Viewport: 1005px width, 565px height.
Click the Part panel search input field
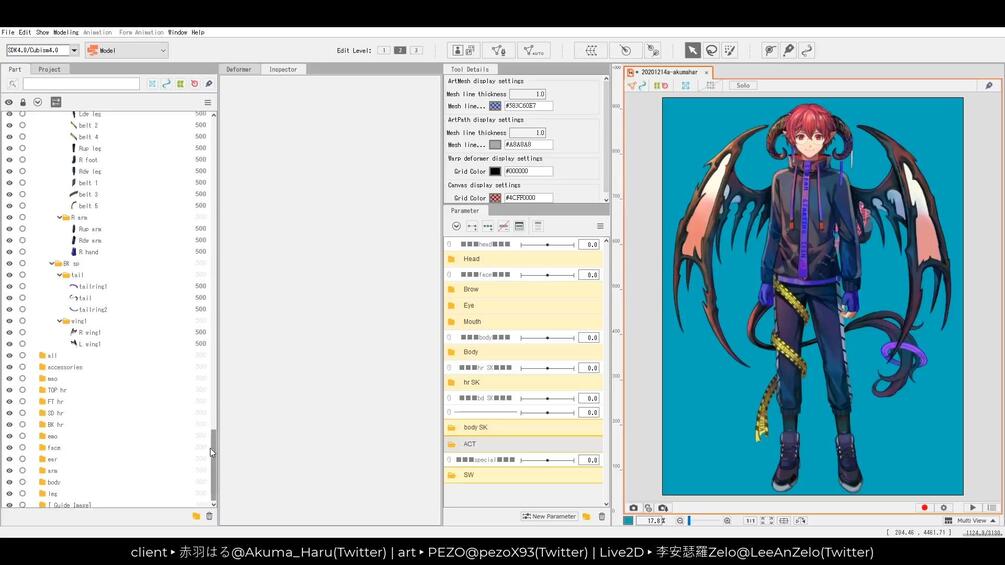[81, 84]
